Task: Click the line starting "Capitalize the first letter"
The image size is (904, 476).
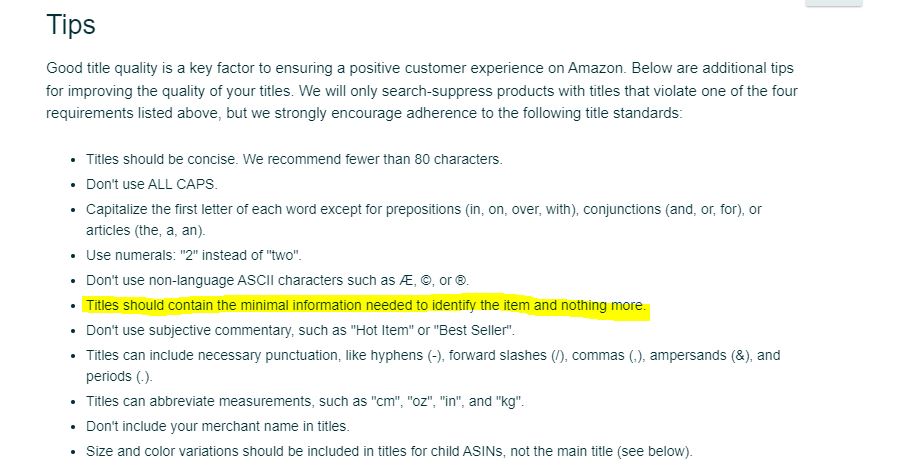Action: [x=424, y=209]
